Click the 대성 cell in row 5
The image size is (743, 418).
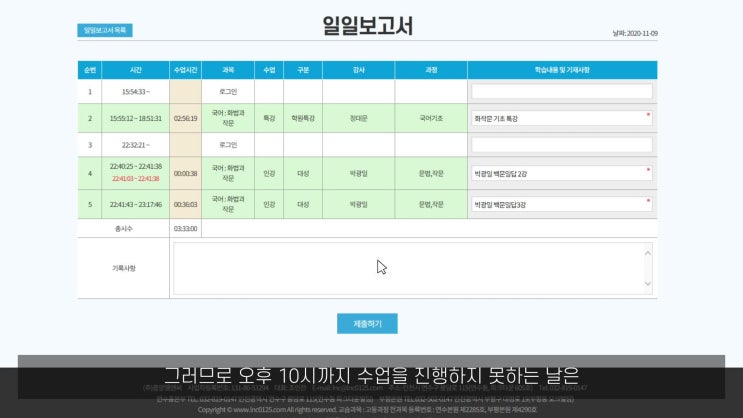point(303,205)
